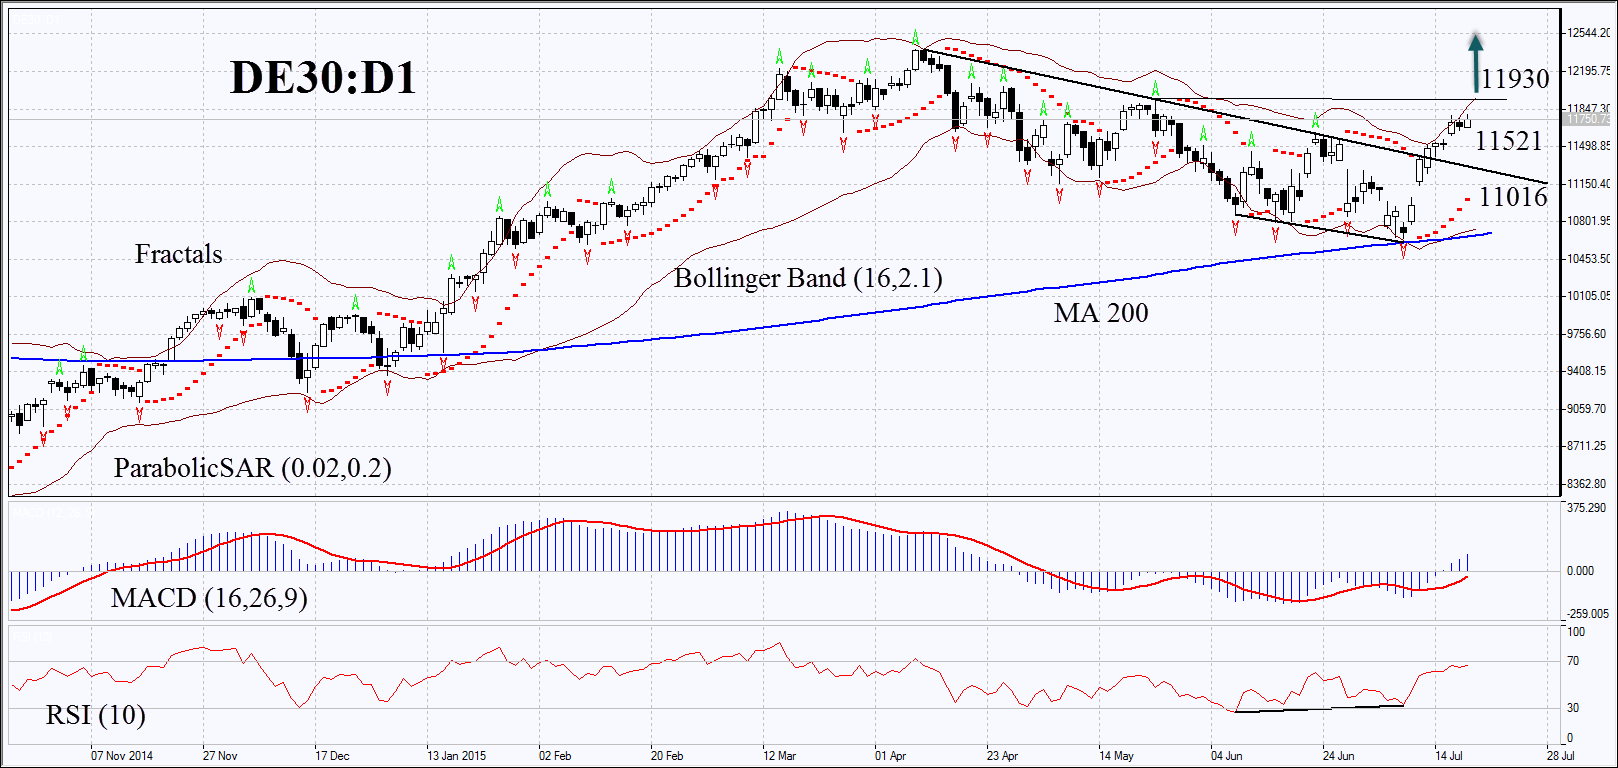Click the RSI (10) label
The height and width of the screenshot is (768, 1618).
tap(96, 715)
